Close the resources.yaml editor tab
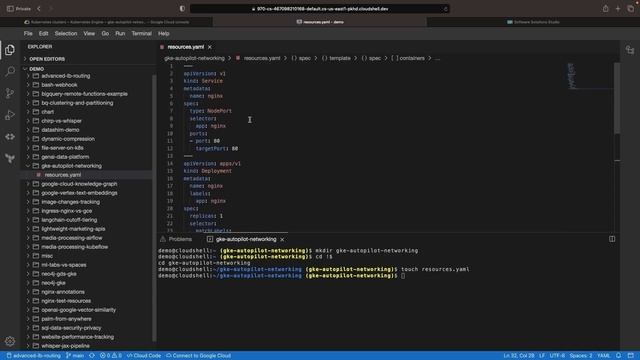 point(210,47)
